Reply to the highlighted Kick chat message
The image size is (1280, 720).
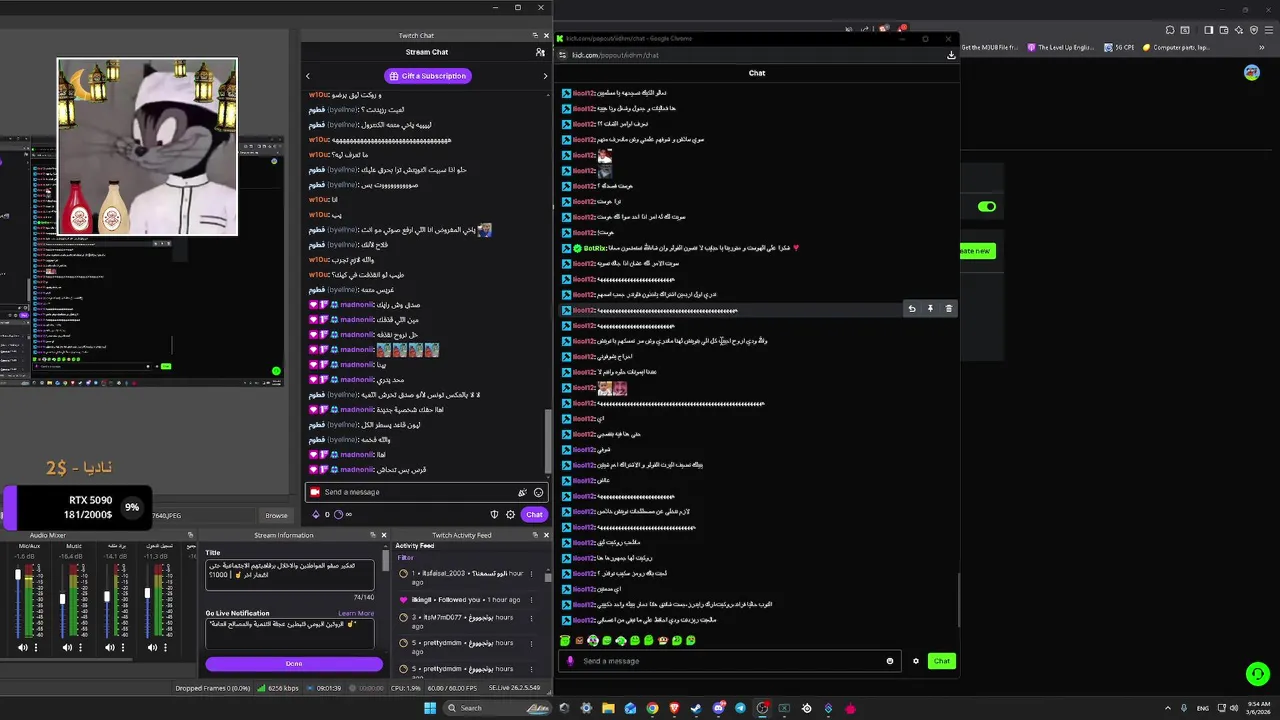[x=912, y=309]
